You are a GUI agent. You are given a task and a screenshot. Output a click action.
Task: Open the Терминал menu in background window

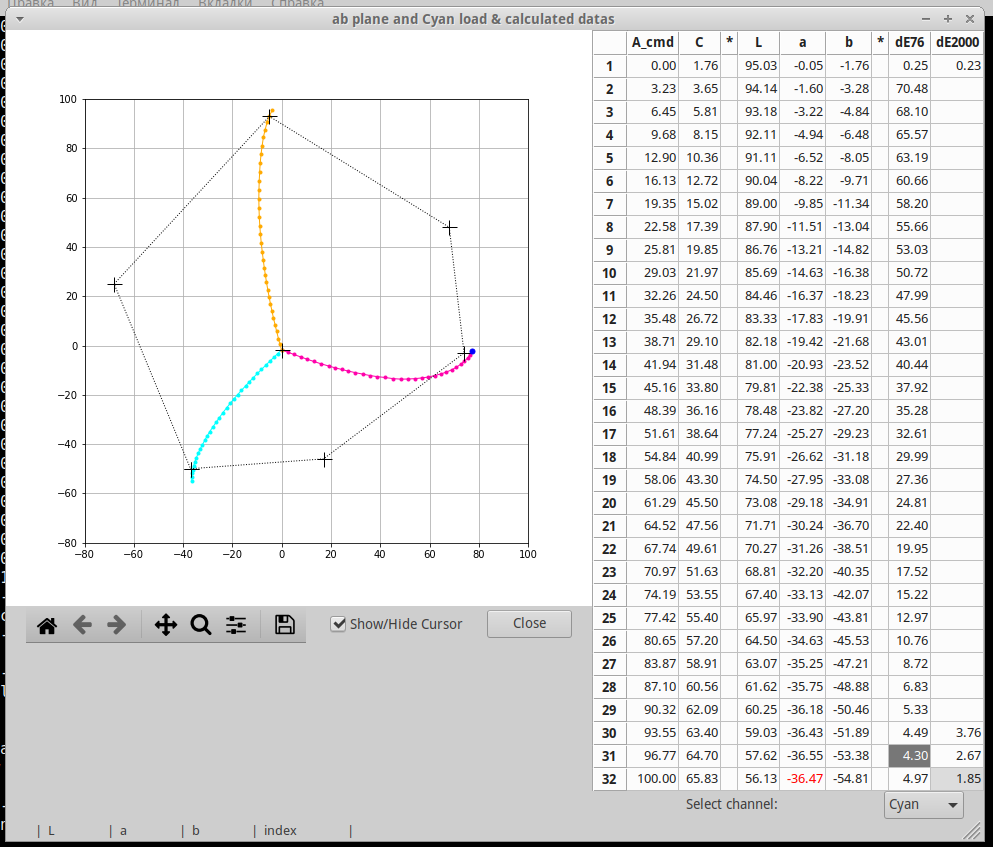coord(148,3)
